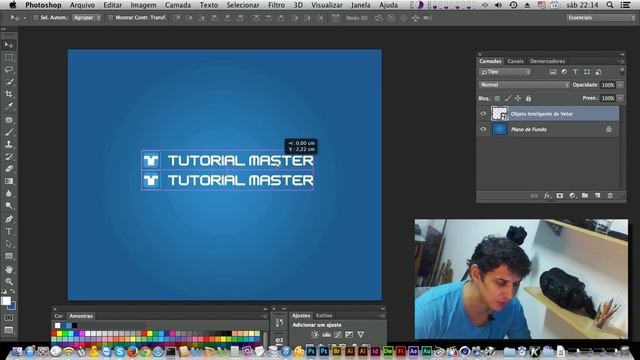The width and height of the screenshot is (640, 360).
Task: Click the Opacidade 100% field
Action: tap(608, 85)
